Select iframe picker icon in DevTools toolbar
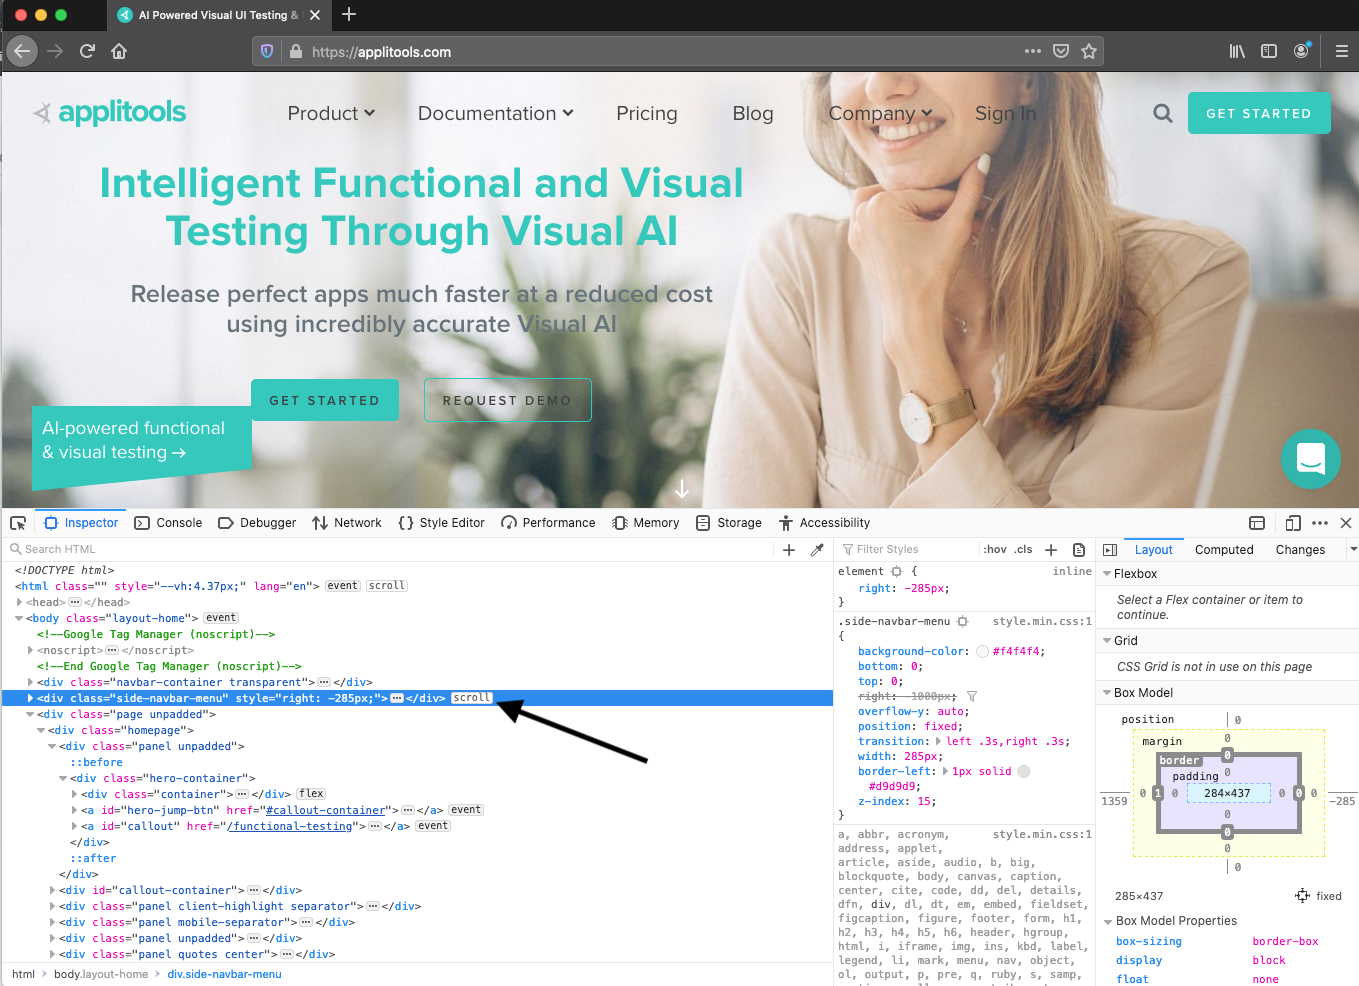The height and width of the screenshot is (986, 1359). point(1257,523)
